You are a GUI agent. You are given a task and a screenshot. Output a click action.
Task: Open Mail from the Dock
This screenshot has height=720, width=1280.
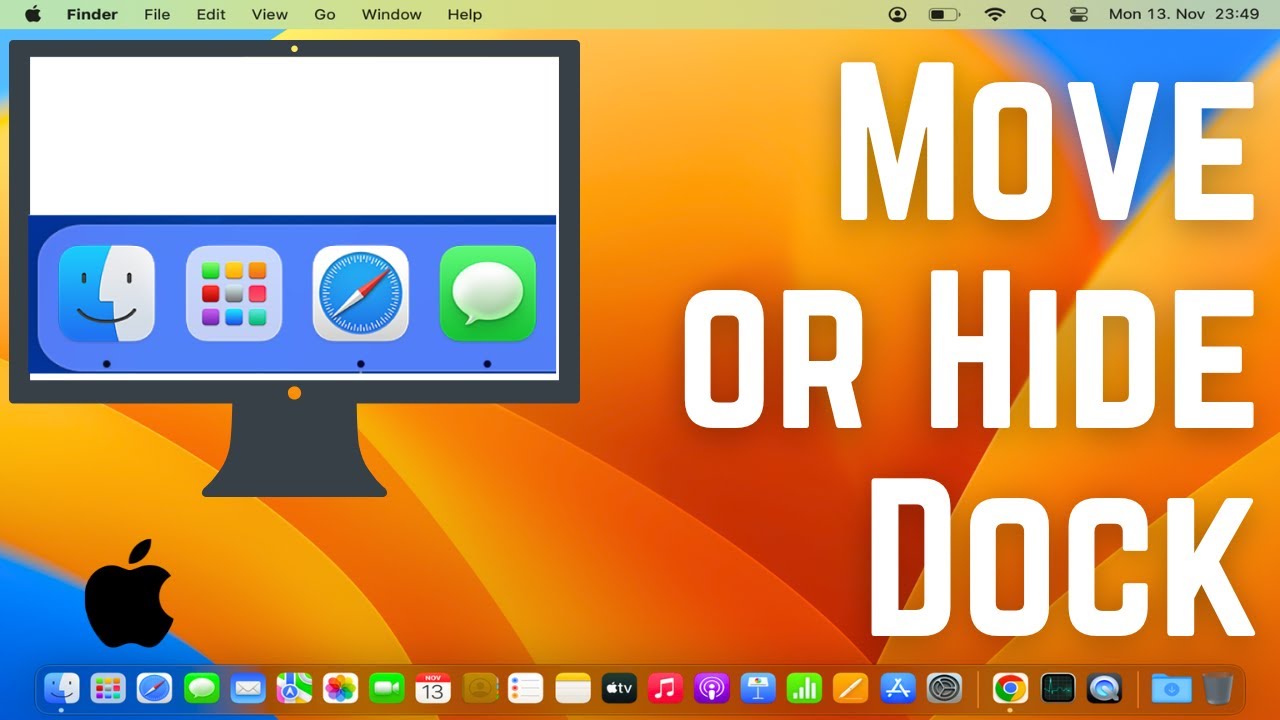tap(248, 688)
